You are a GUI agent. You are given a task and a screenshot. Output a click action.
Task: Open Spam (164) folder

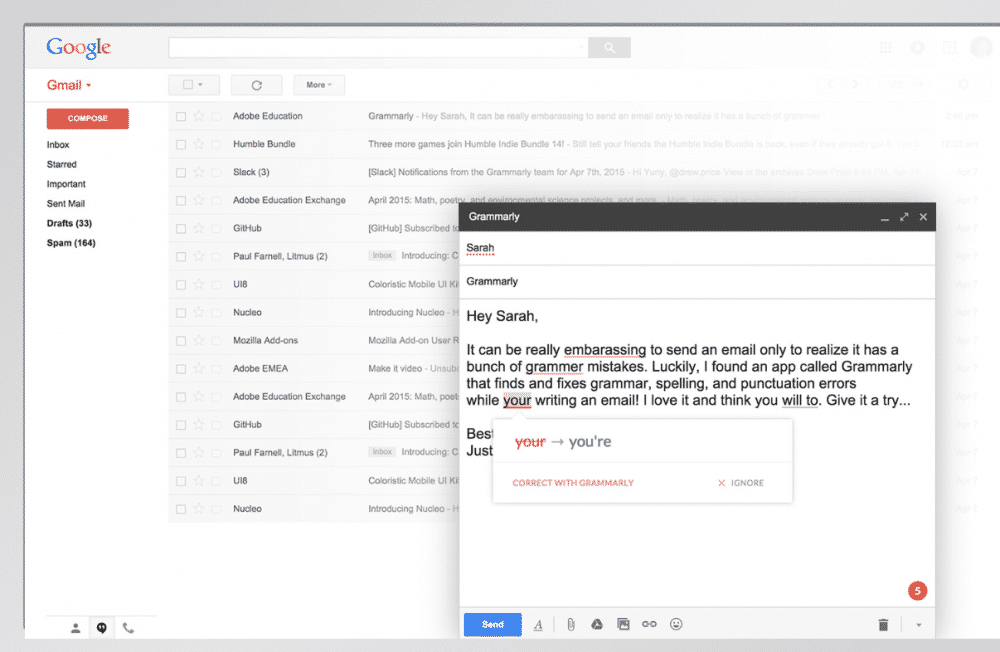pyautogui.click(x=71, y=243)
